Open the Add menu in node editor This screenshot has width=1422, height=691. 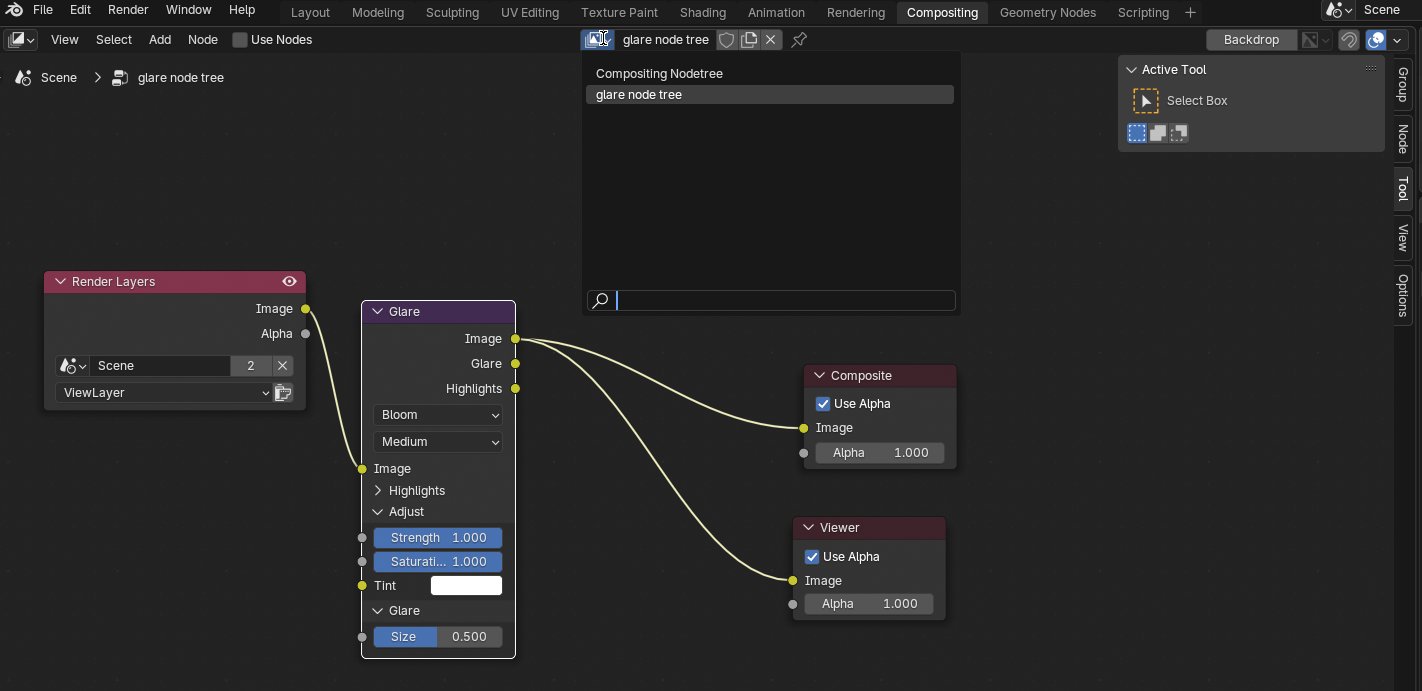tap(160, 40)
